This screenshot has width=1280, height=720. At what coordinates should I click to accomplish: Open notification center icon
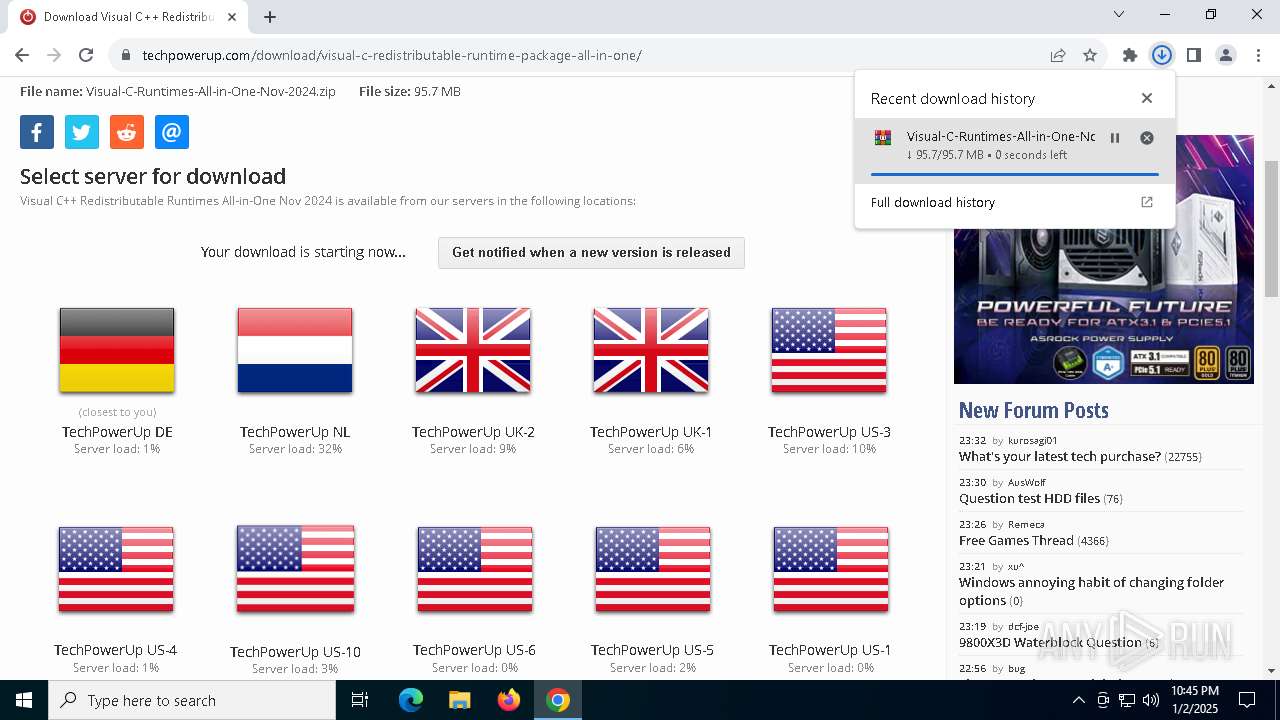1247,700
